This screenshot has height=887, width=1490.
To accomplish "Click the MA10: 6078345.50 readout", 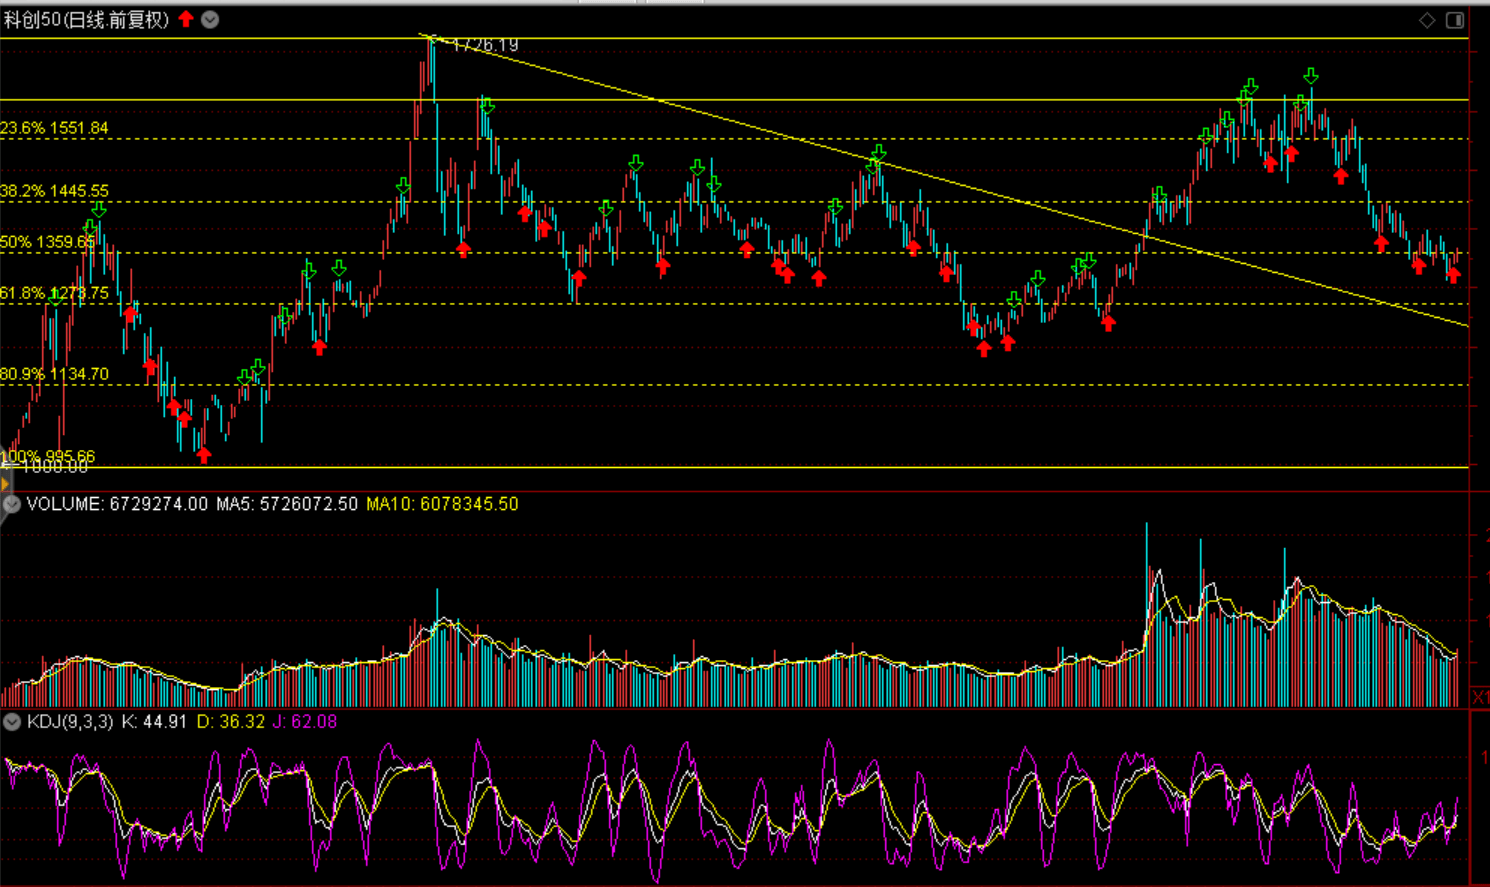I will (442, 504).
